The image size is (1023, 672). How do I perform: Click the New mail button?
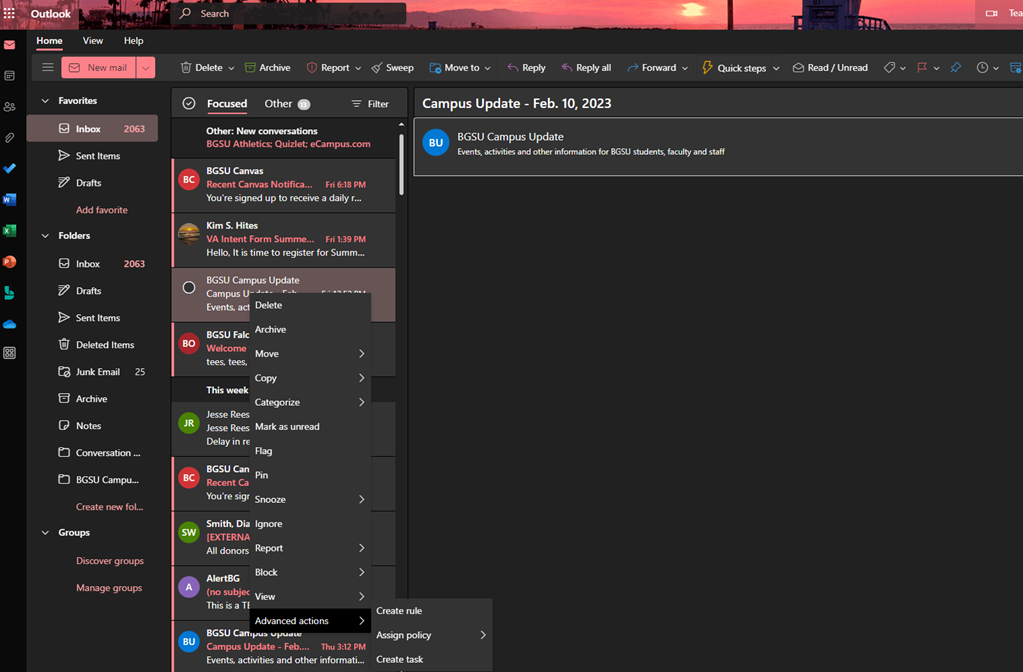[99, 68]
